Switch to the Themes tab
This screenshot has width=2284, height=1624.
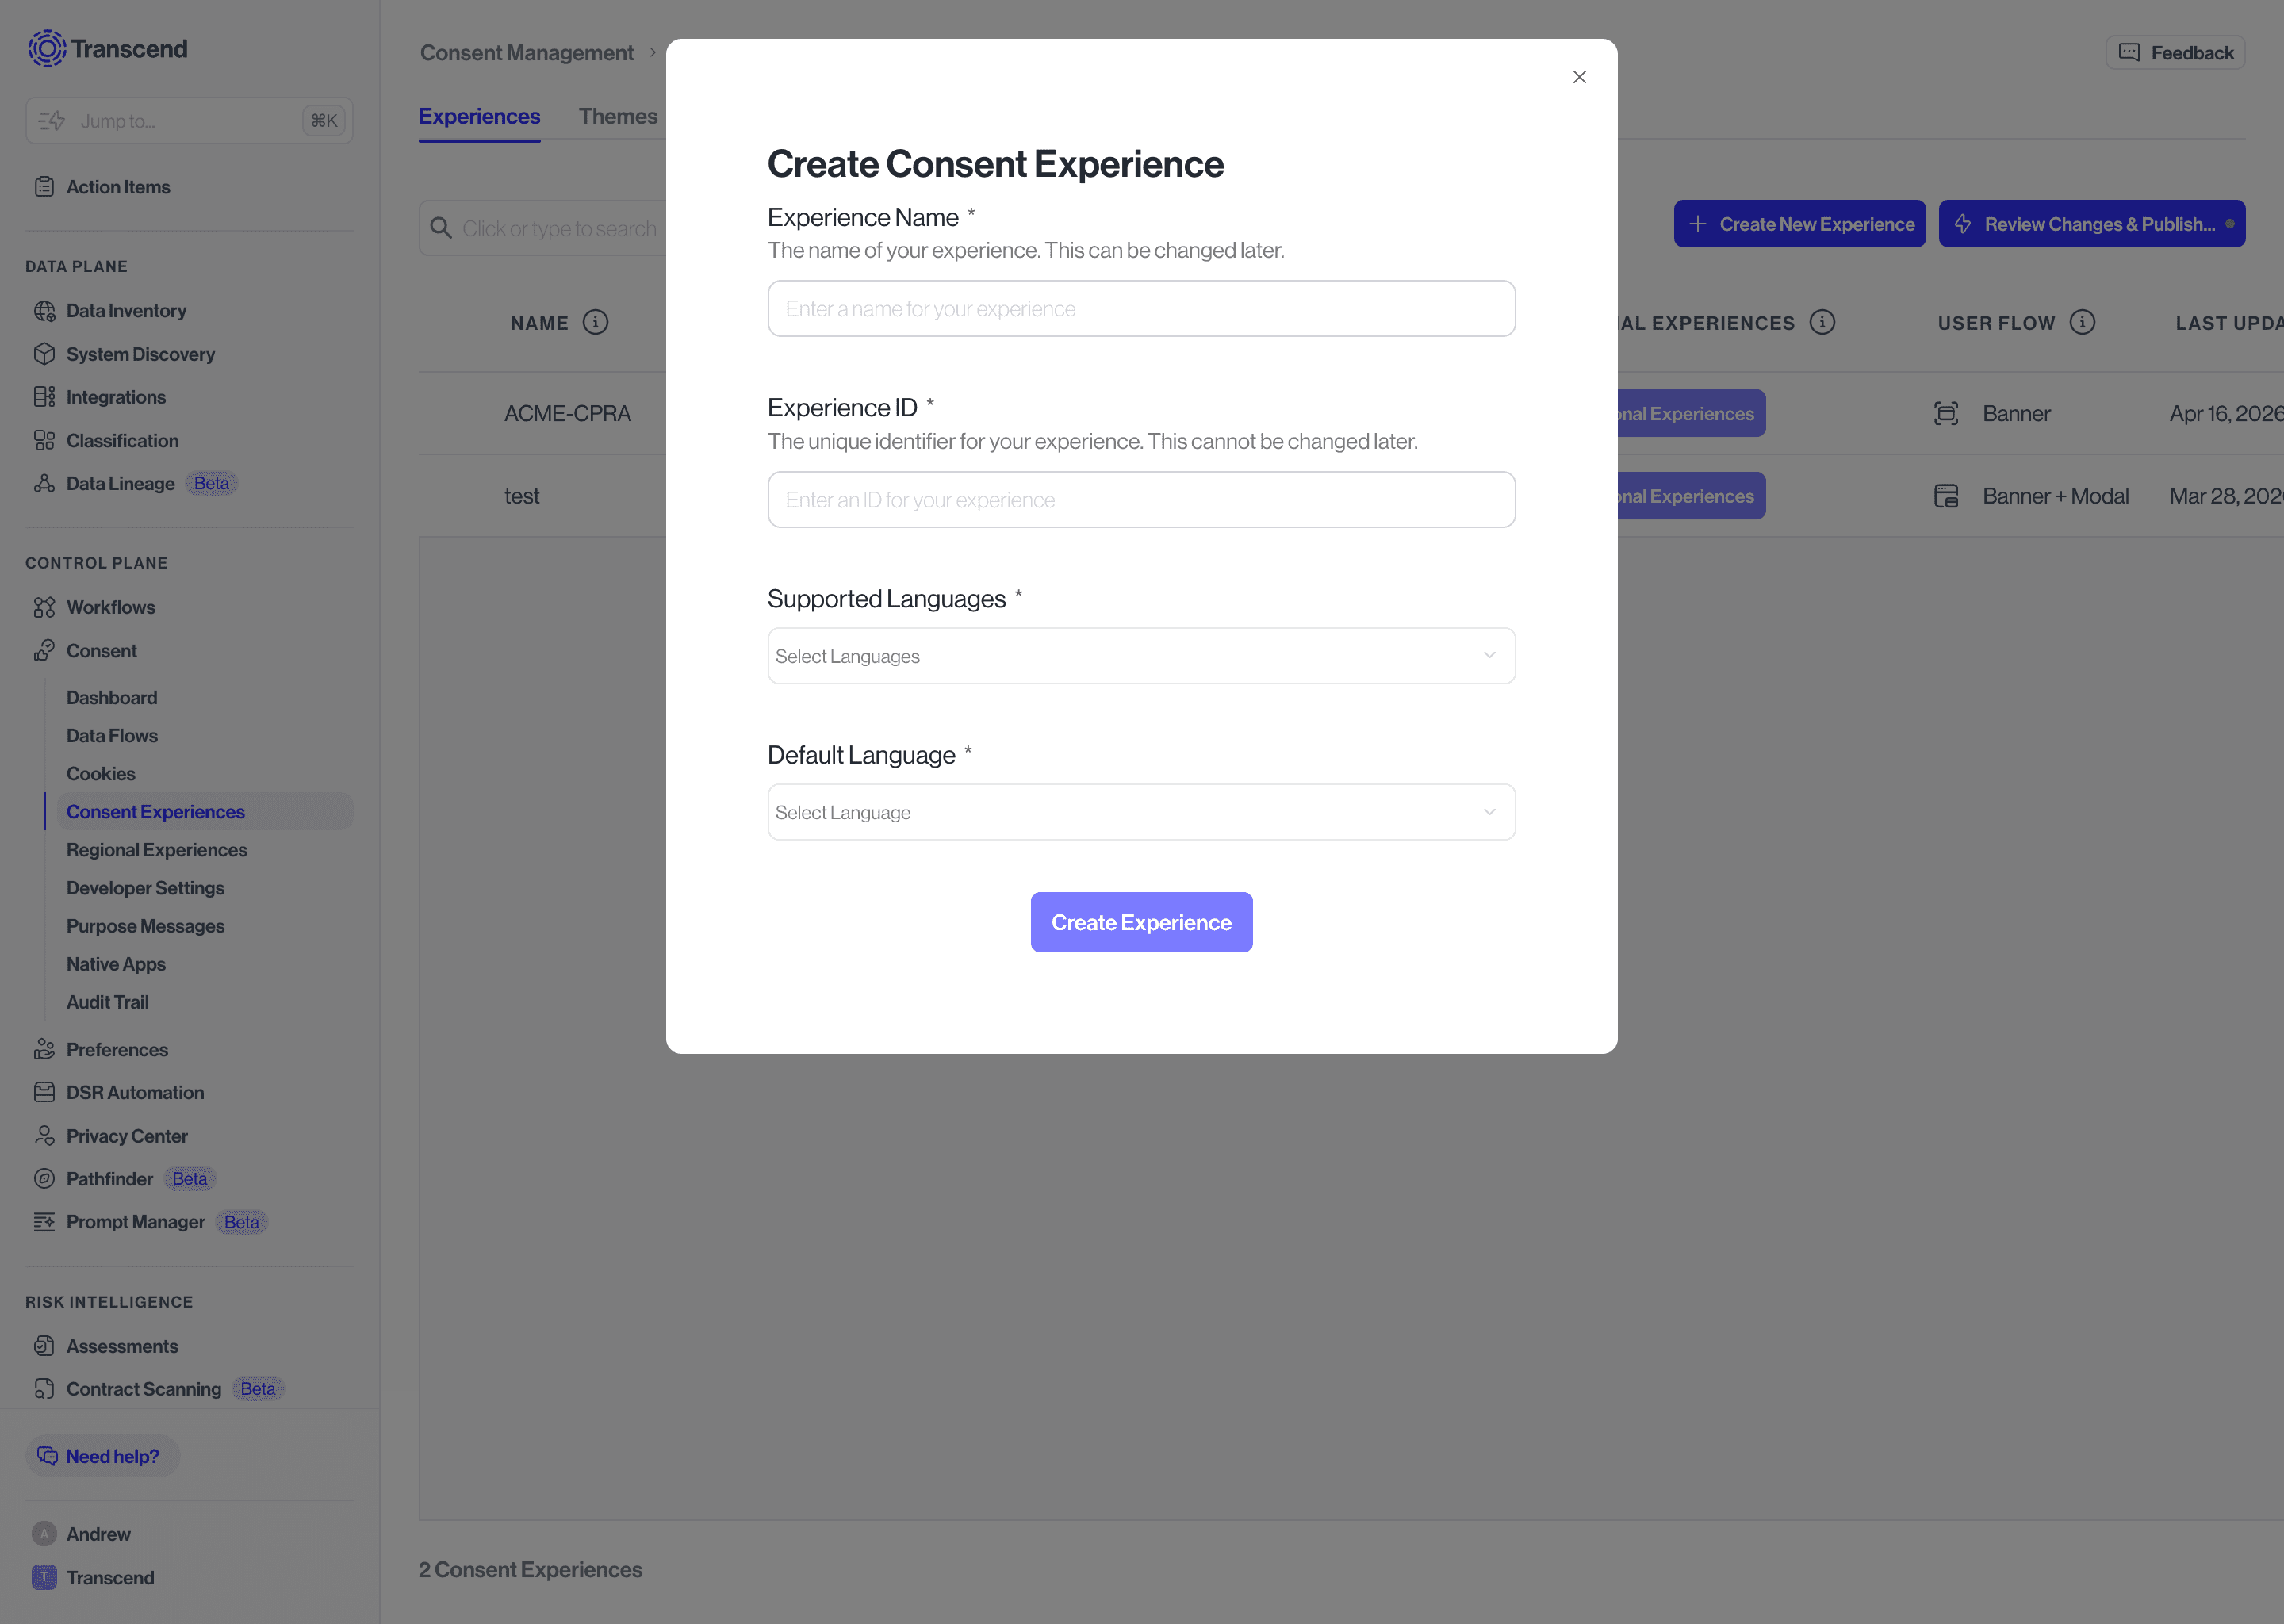pyautogui.click(x=618, y=116)
